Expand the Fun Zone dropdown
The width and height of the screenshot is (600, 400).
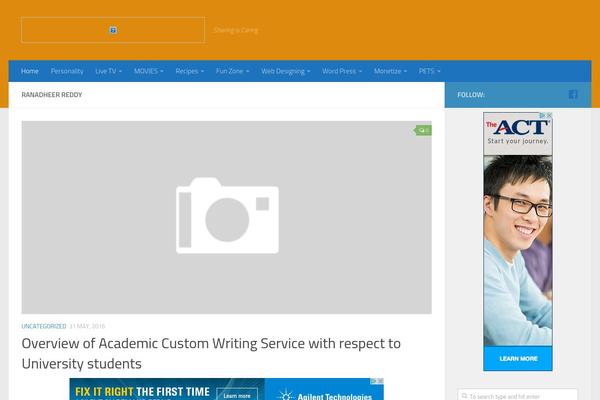[x=233, y=71]
